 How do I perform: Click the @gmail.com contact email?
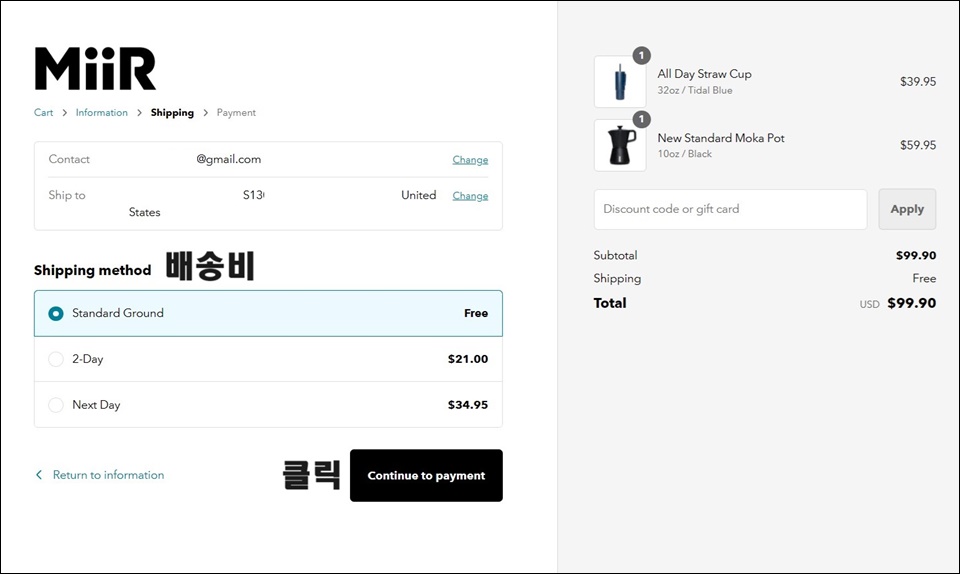click(x=228, y=159)
